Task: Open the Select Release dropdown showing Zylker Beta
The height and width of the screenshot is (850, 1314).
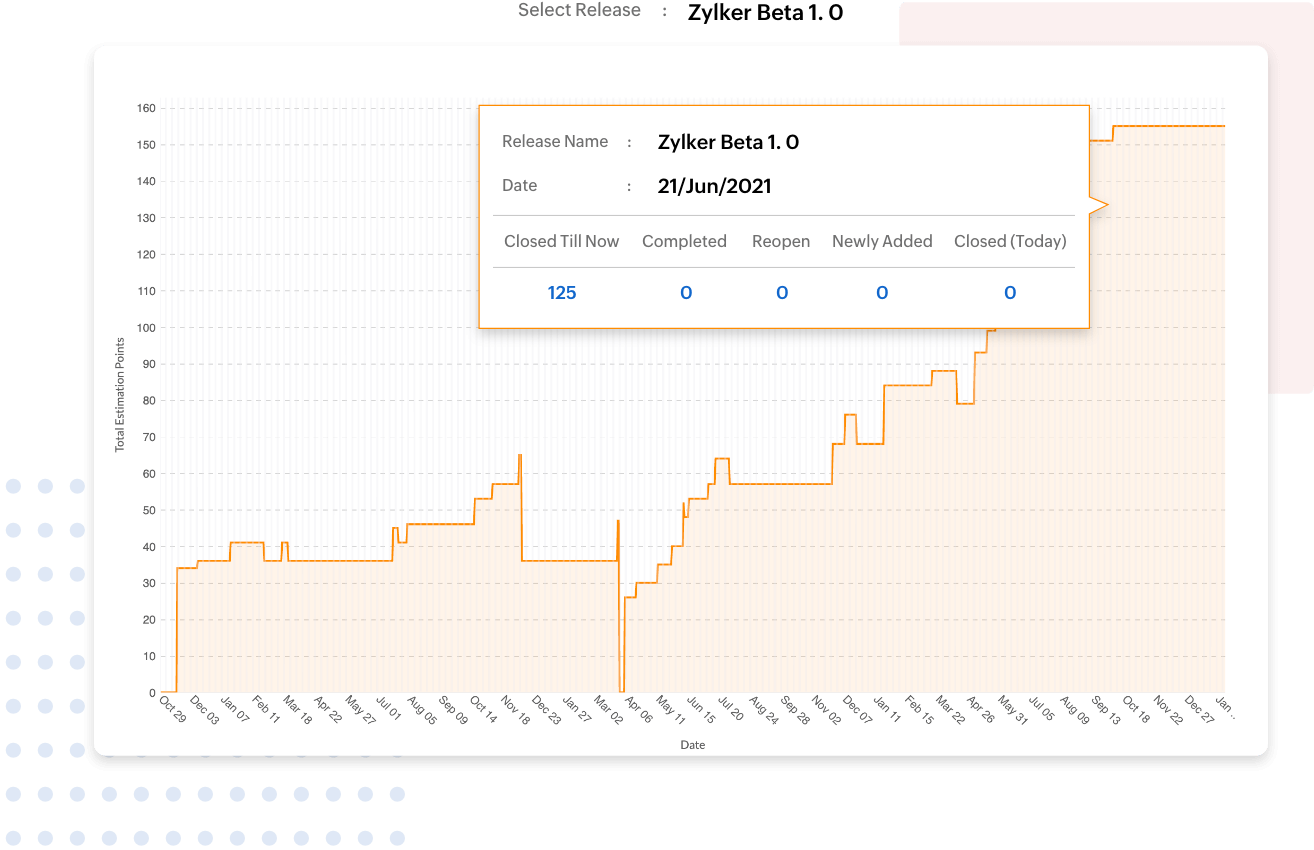Action: [x=765, y=13]
